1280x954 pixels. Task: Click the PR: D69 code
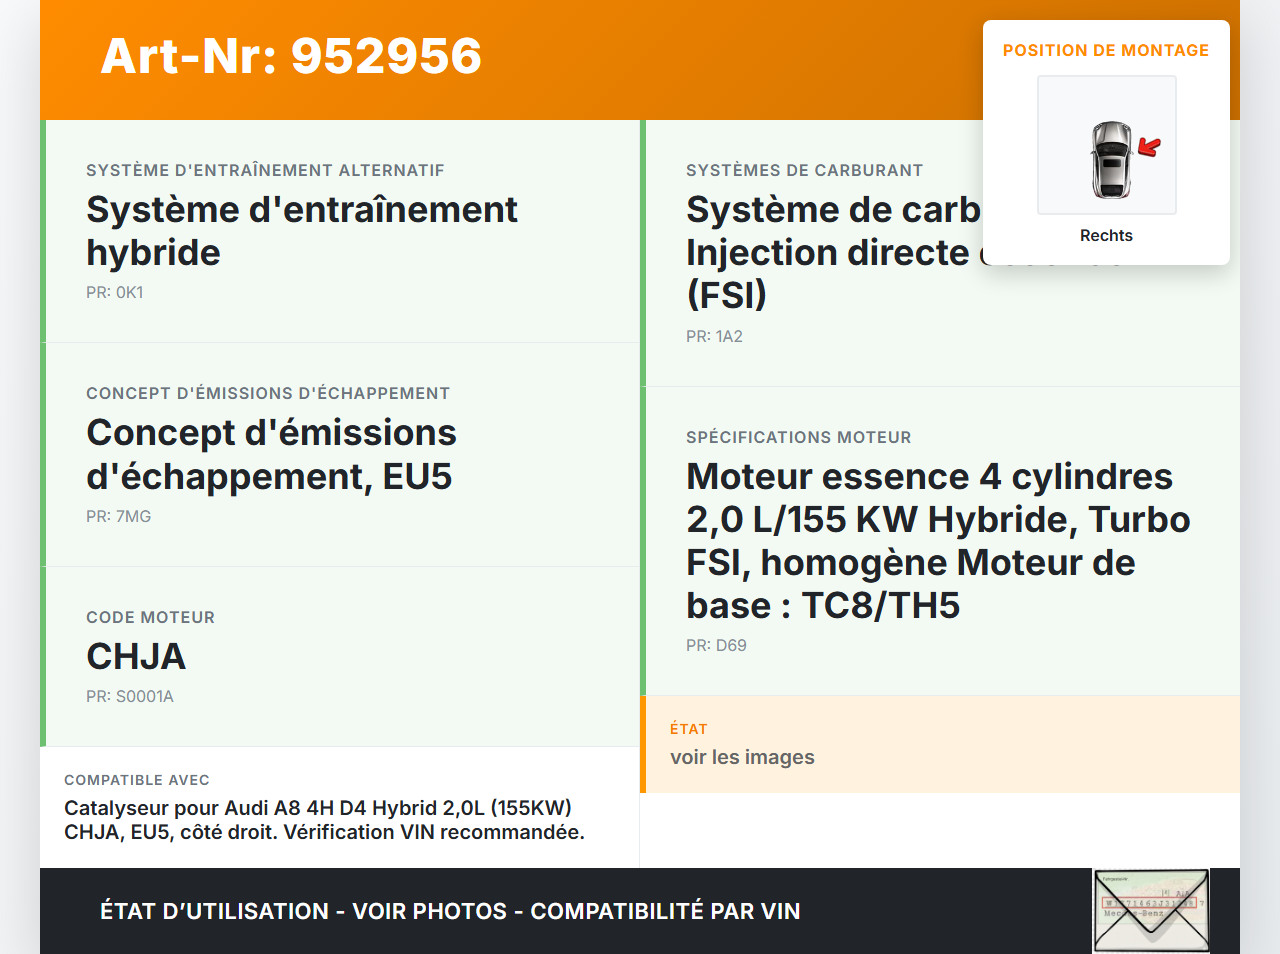[x=716, y=646]
